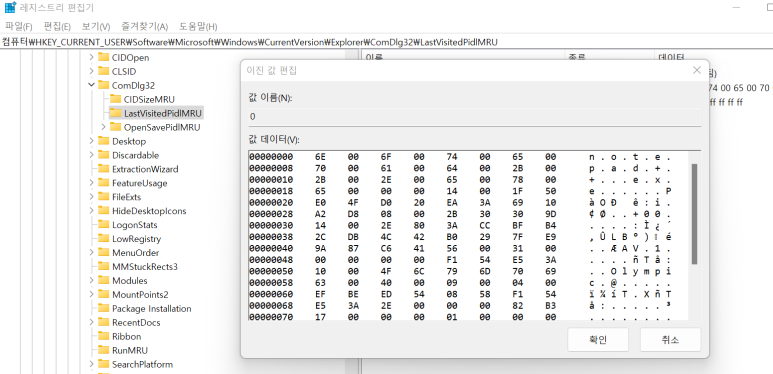This screenshot has width=773, height=374.
Task: Expand the Desktop key
Action: coord(91,141)
